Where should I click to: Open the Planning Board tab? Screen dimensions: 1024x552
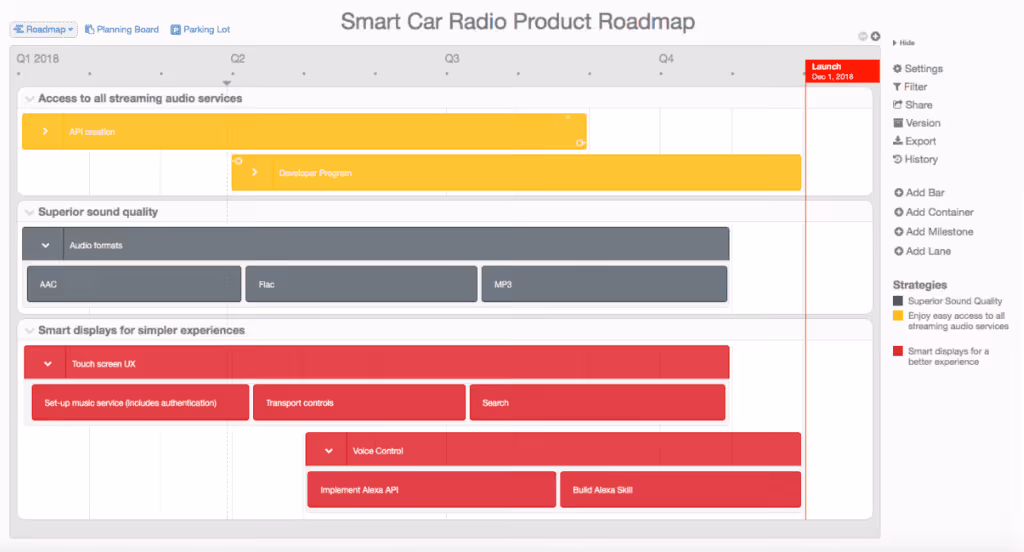122,29
